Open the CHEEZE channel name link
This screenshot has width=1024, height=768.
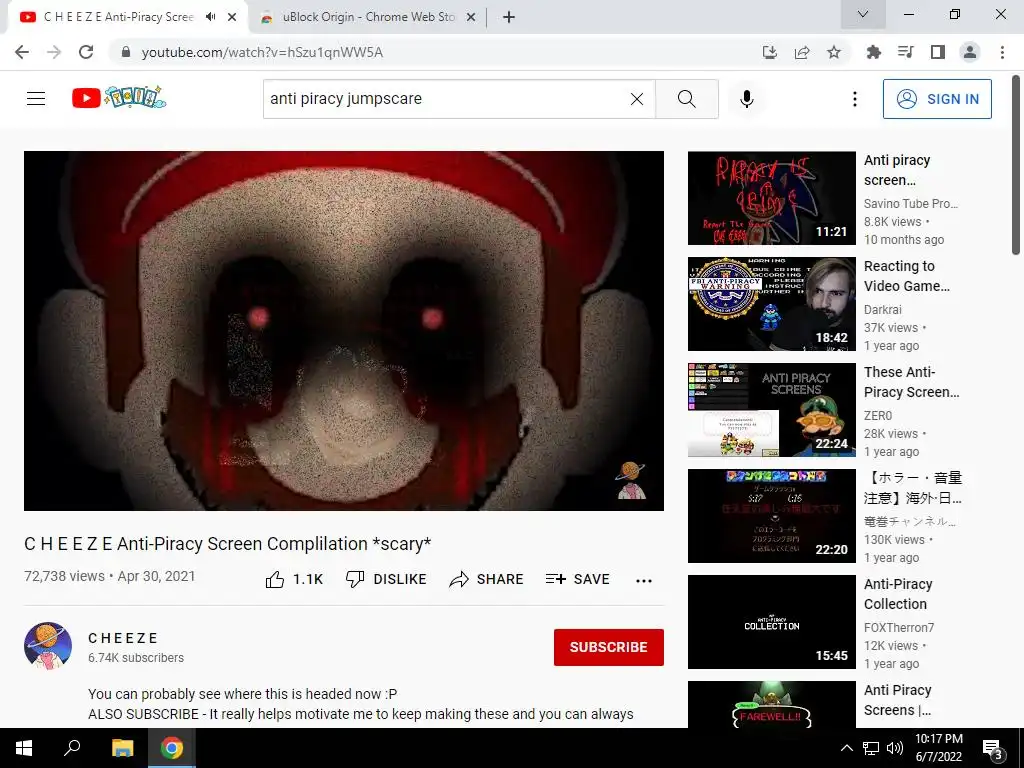tap(123, 638)
